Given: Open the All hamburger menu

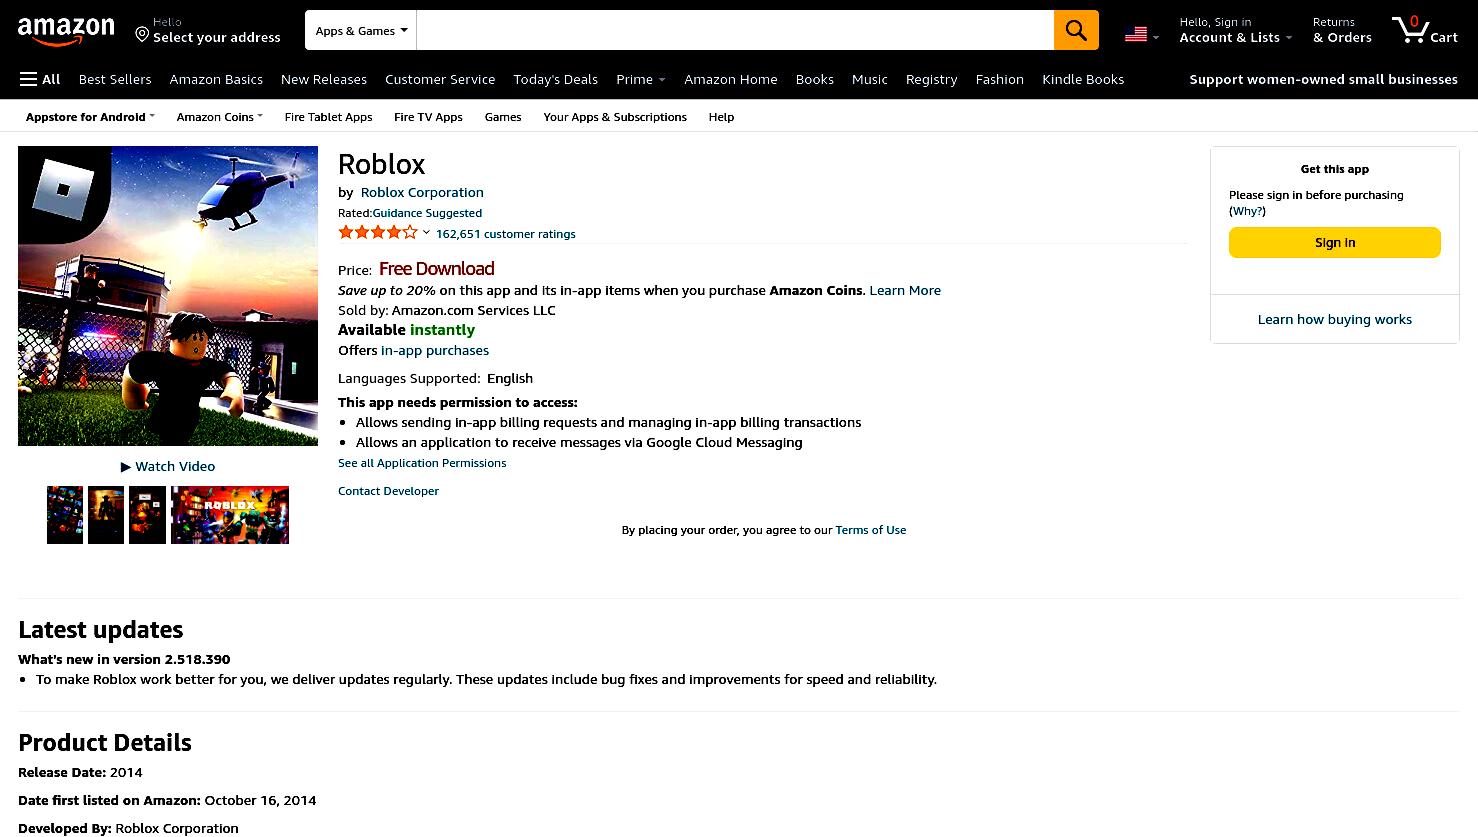Looking at the screenshot, I should (x=40, y=79).
